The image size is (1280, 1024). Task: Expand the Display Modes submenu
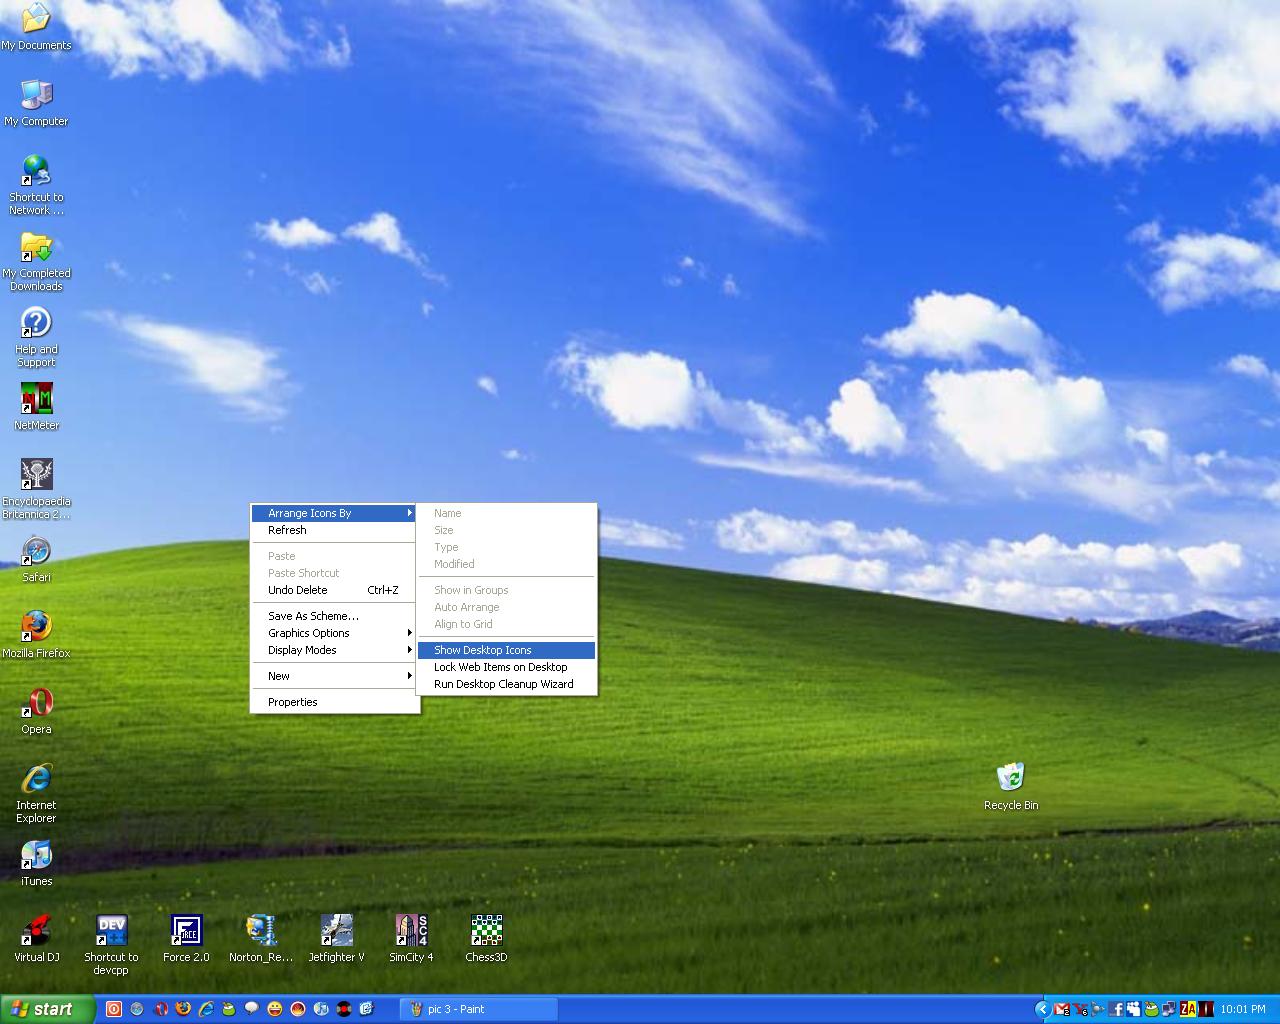coord(334,650)
